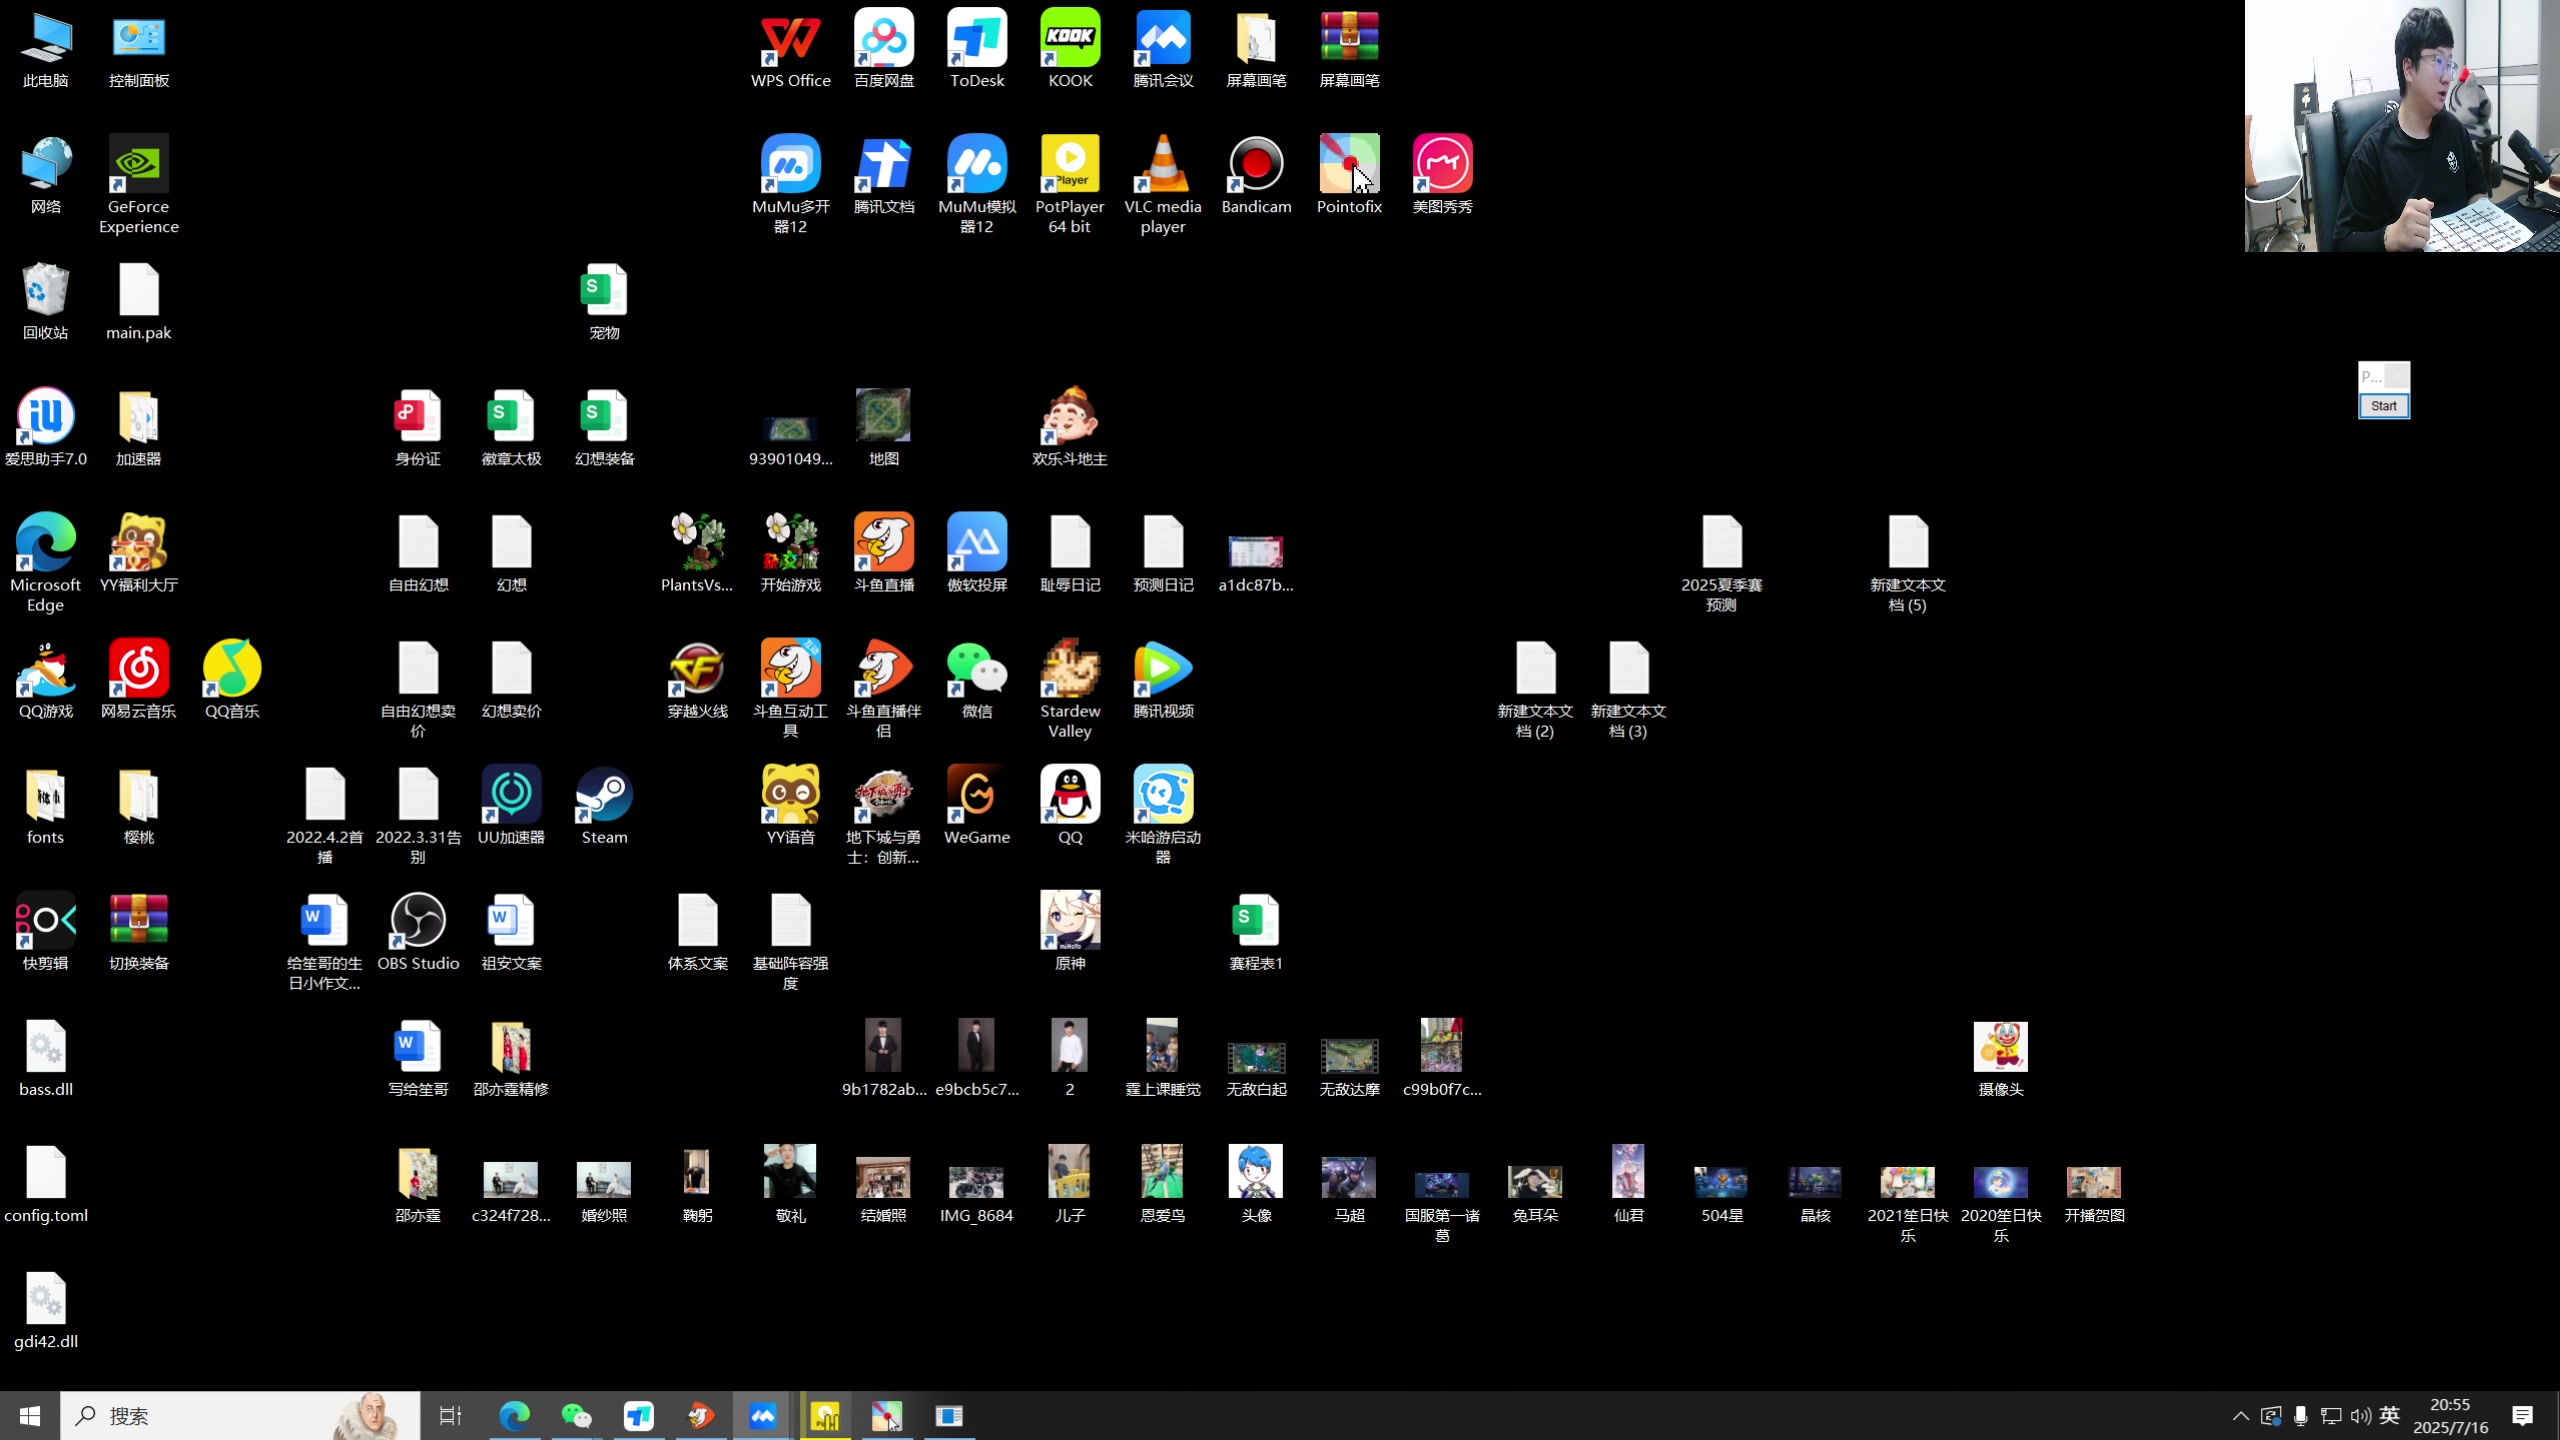2560x1440 pixels.
Task: Click the Start button in the small widget
Action: point(2384,406)
